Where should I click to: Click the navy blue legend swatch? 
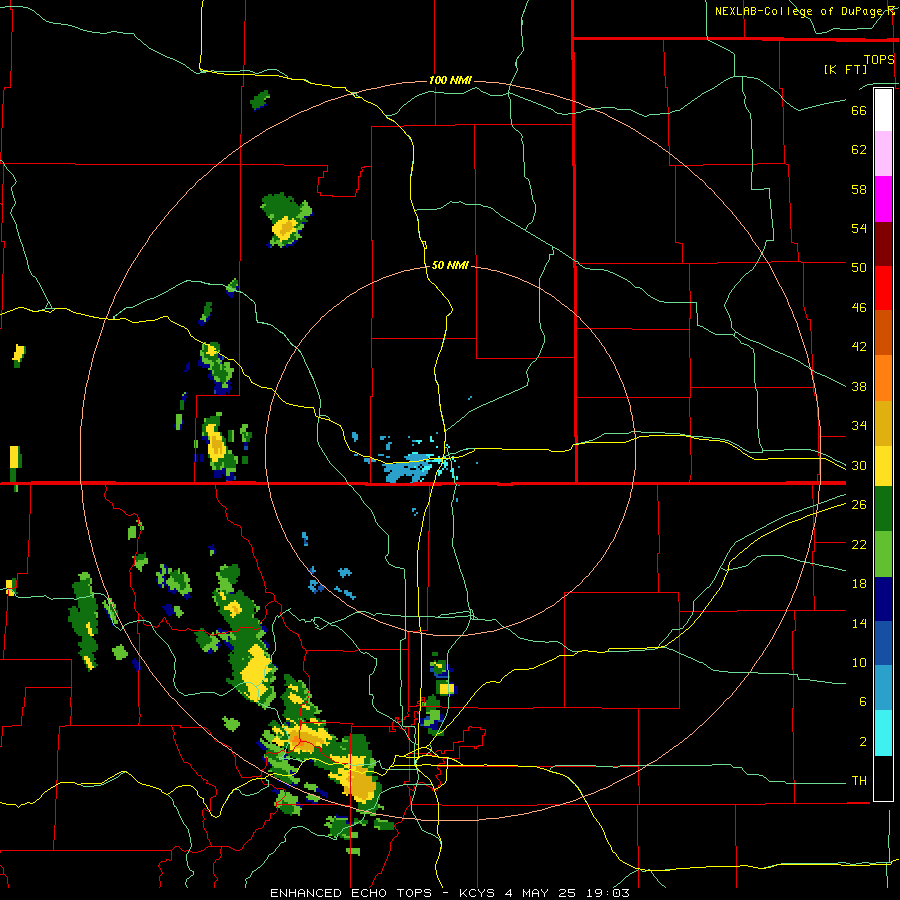(883, 599)
